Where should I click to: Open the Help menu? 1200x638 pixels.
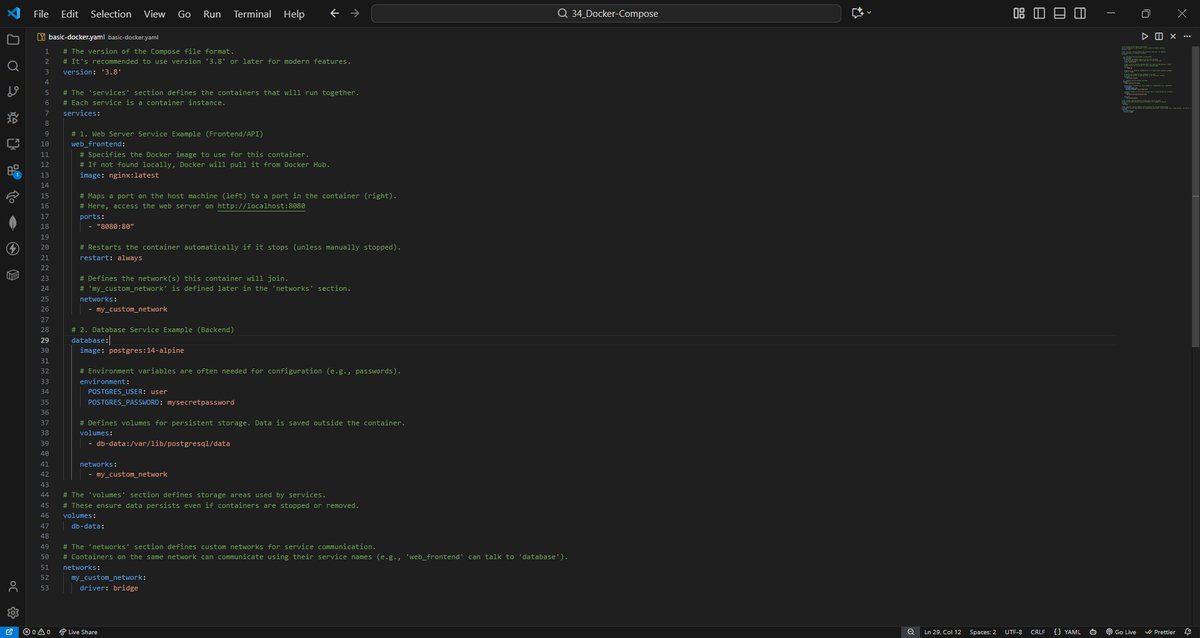tap(294, 14)
